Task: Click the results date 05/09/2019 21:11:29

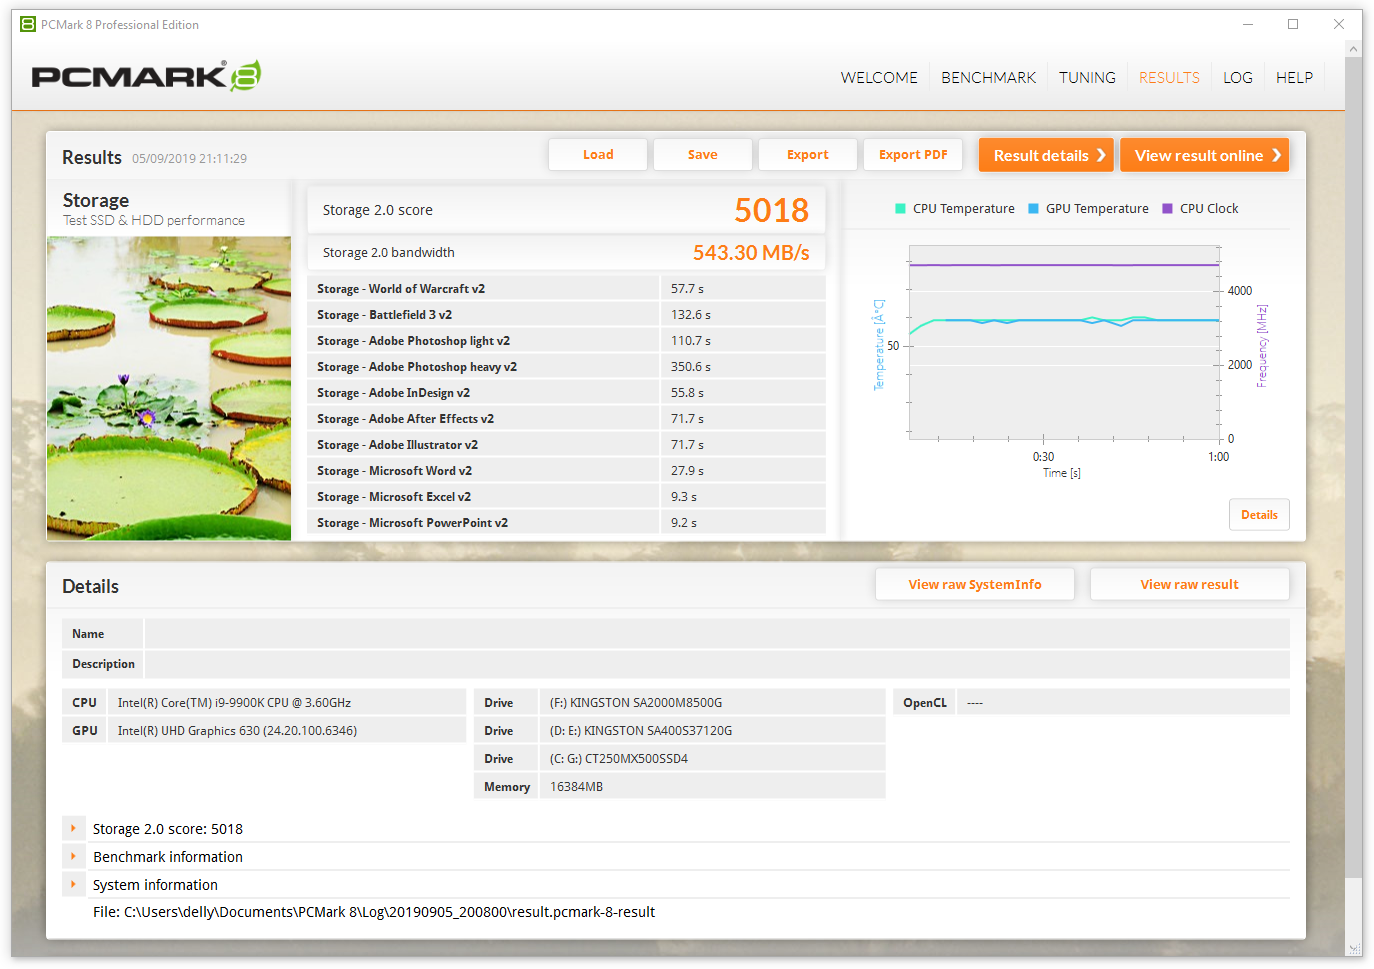Action: click(189, 159)
